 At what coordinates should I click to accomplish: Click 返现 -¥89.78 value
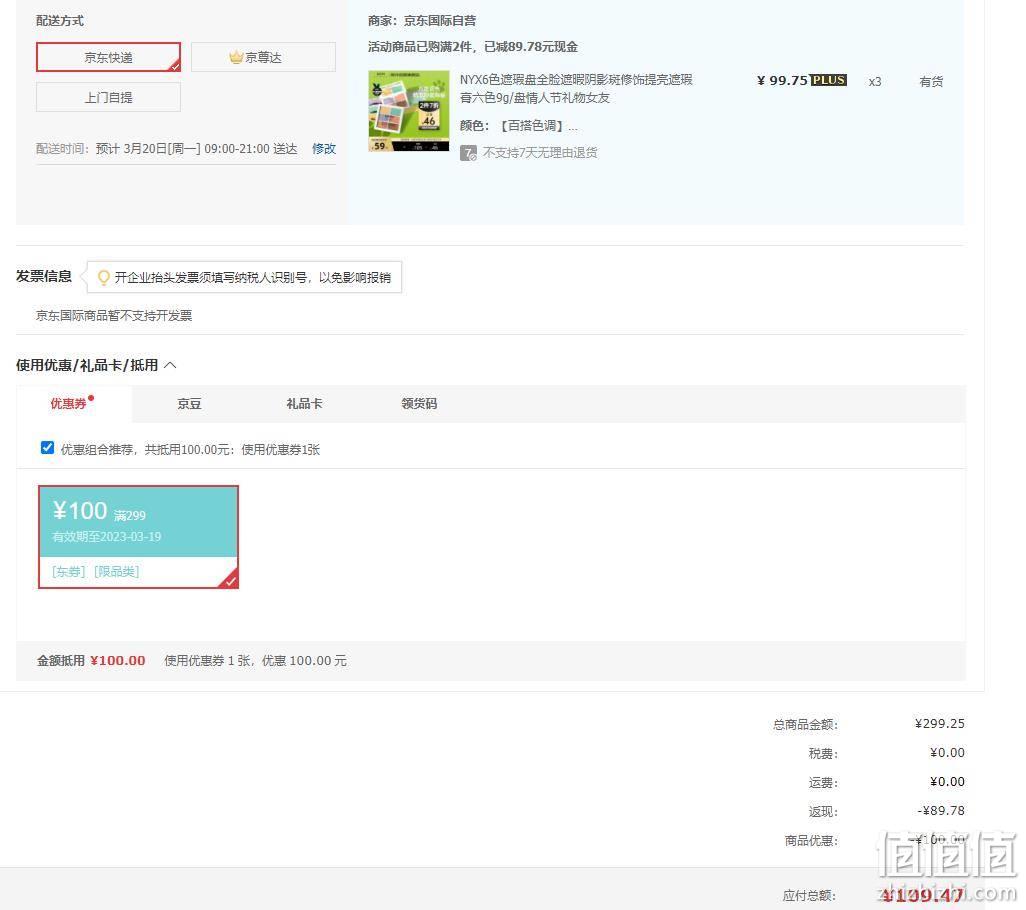point(941,811)
